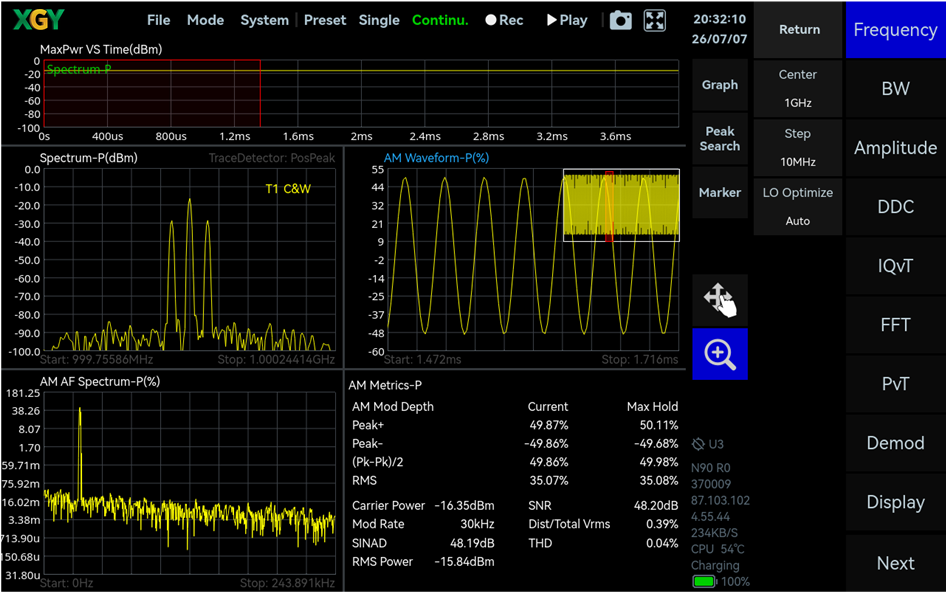Click Start: 999.75586MHz in Spectrum graph

click(96, 360)
